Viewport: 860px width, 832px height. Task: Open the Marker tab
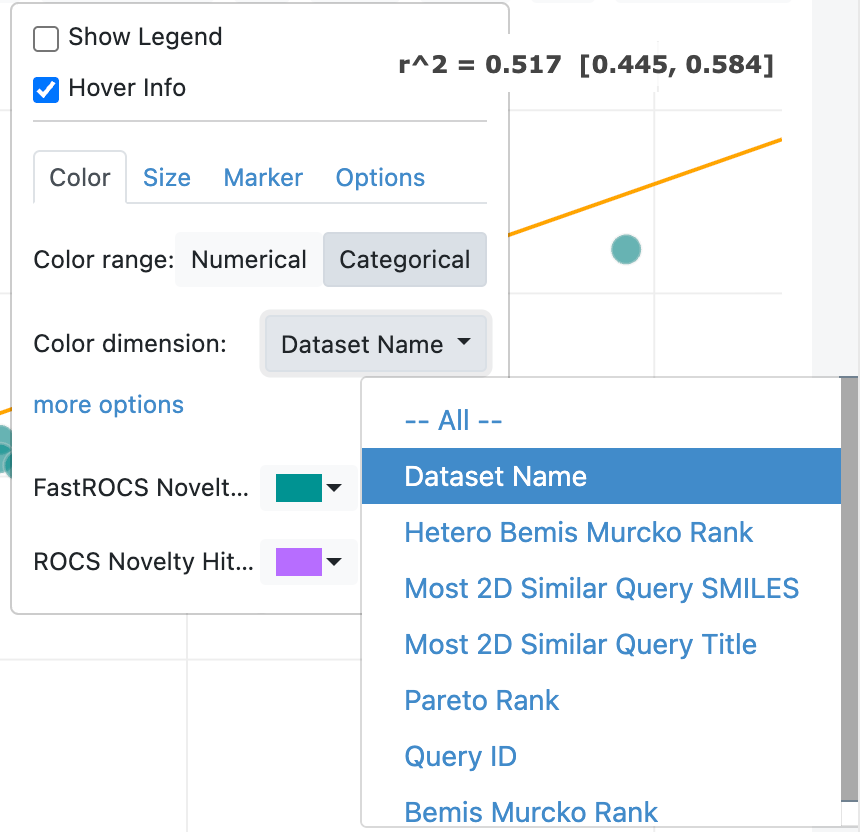tap(263, 178)
